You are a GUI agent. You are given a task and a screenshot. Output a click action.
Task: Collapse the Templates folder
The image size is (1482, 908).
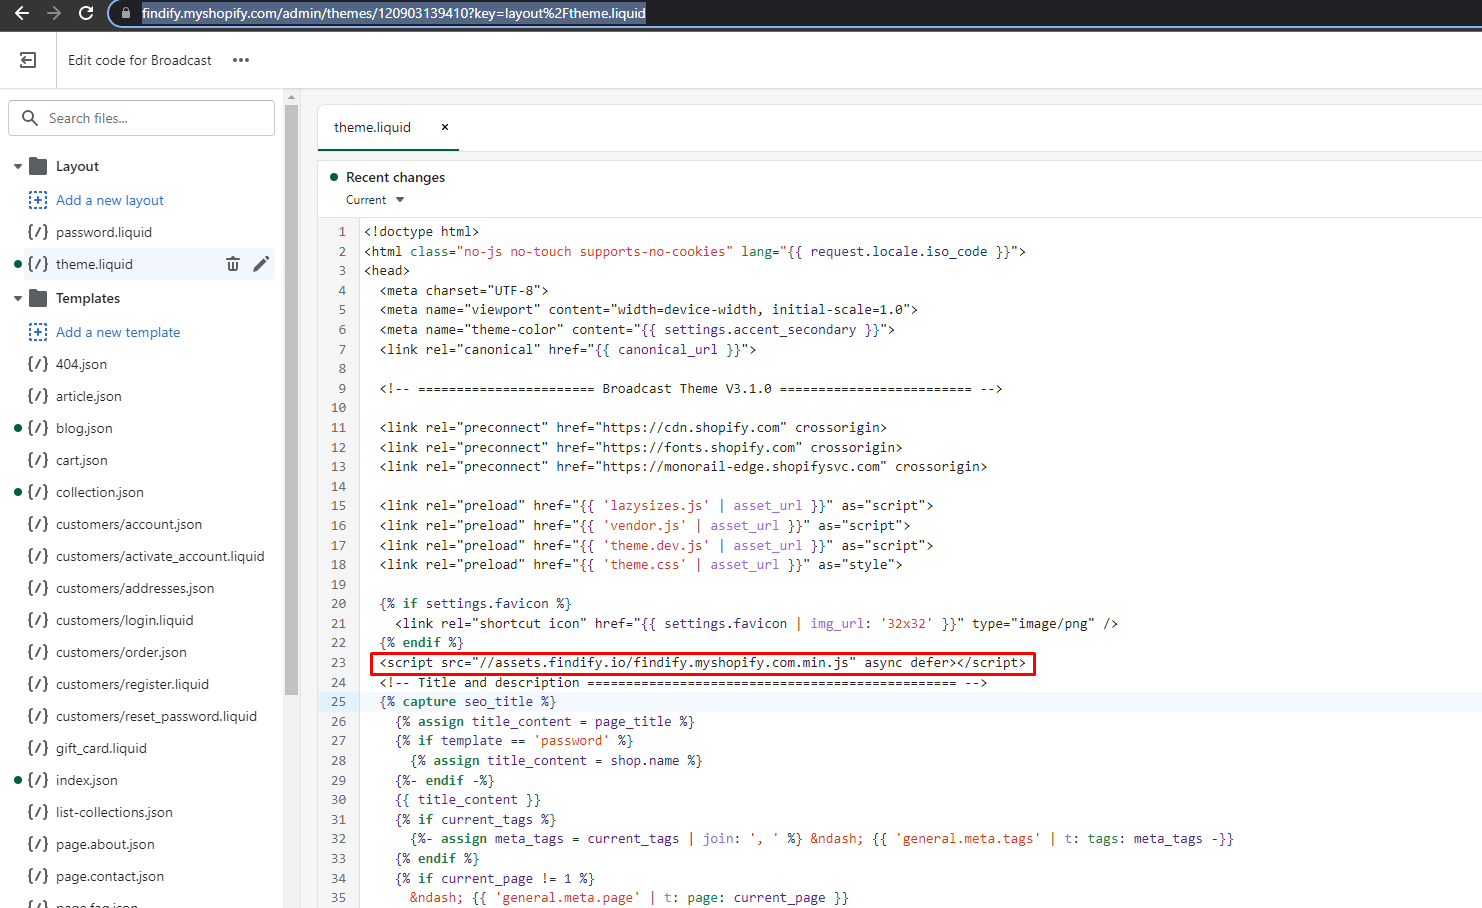[x=18, y=298]
